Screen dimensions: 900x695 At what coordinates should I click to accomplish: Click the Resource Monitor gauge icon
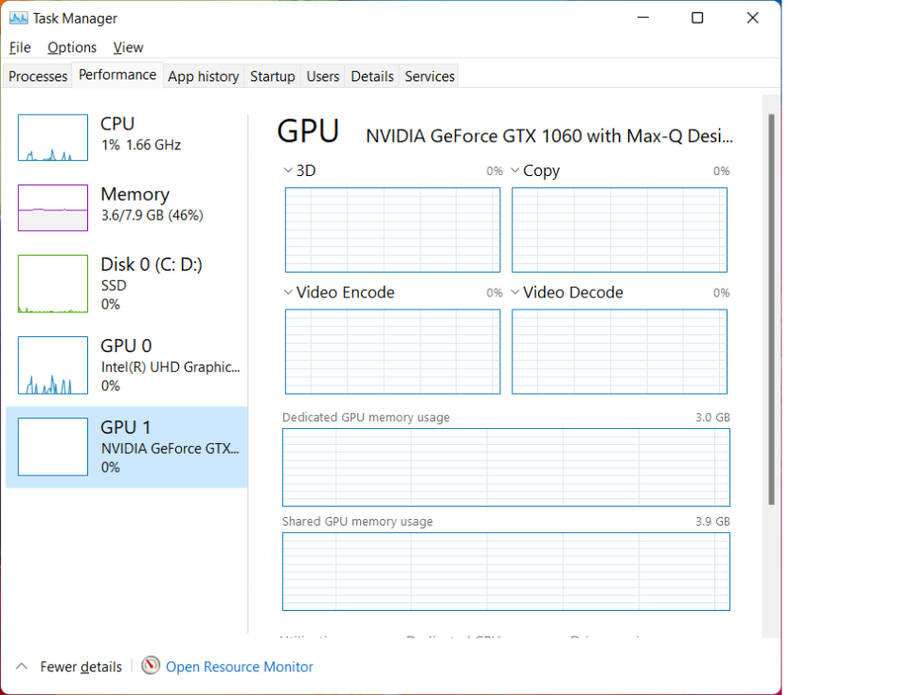(x=151, y=666)
